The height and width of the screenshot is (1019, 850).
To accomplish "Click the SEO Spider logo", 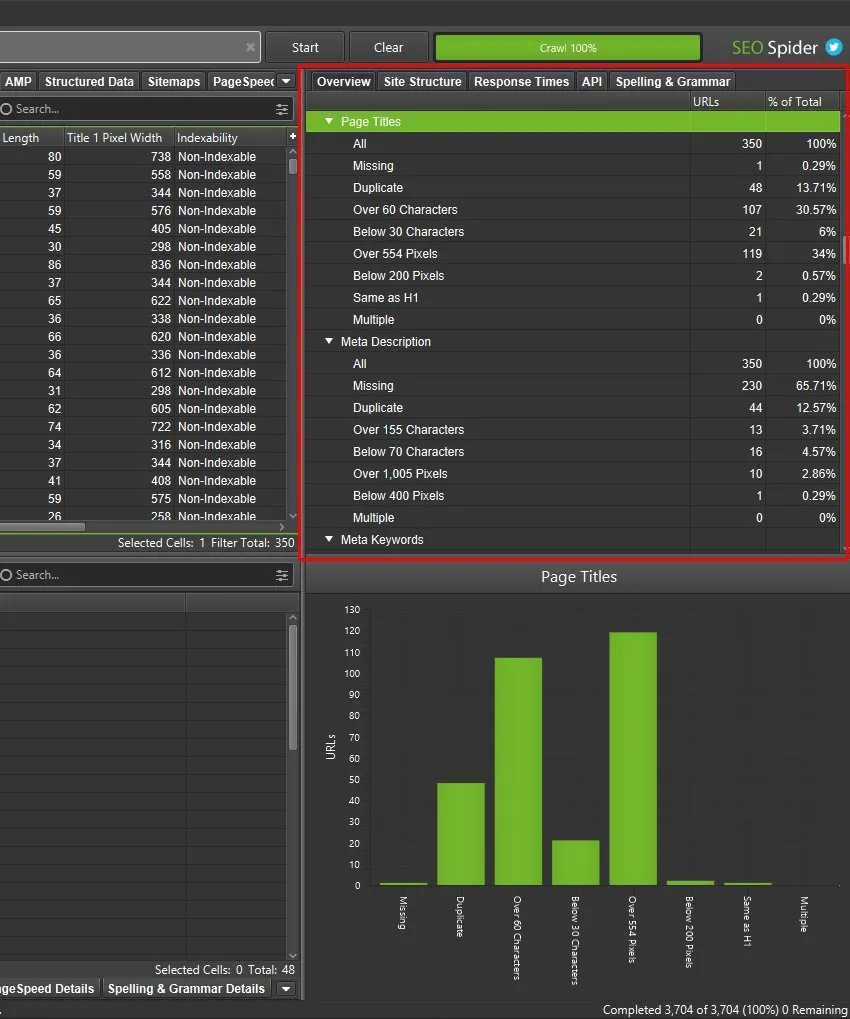I will point(776,47).
